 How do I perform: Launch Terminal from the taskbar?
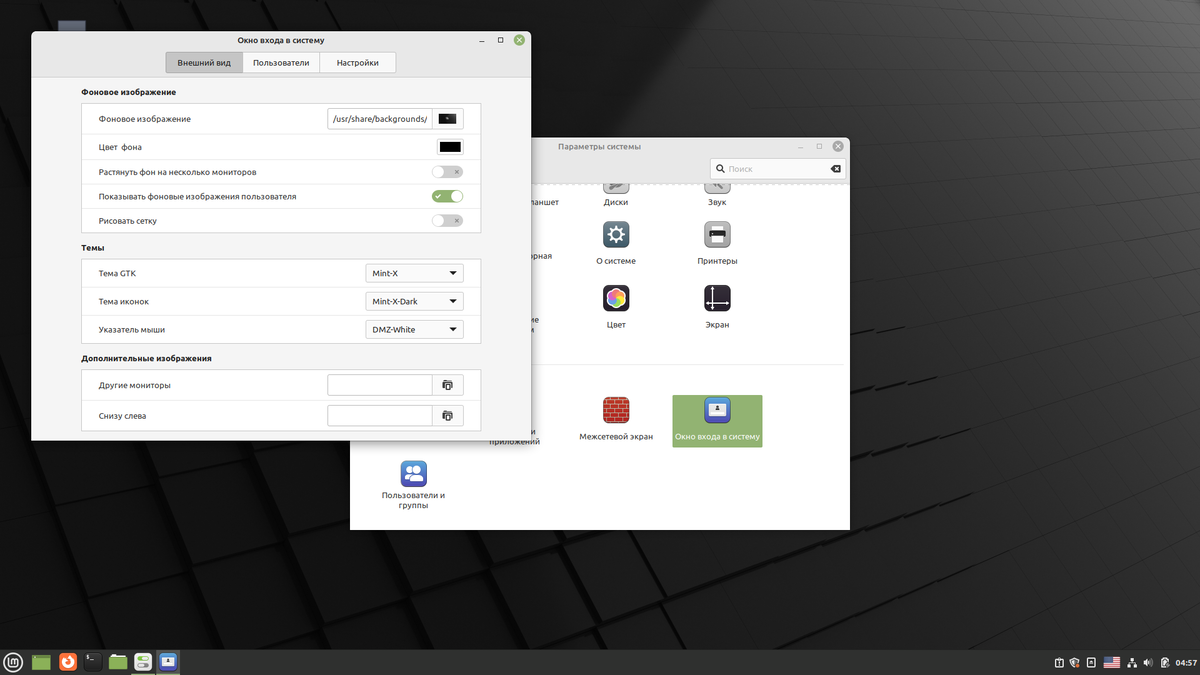tap(92, 661)
